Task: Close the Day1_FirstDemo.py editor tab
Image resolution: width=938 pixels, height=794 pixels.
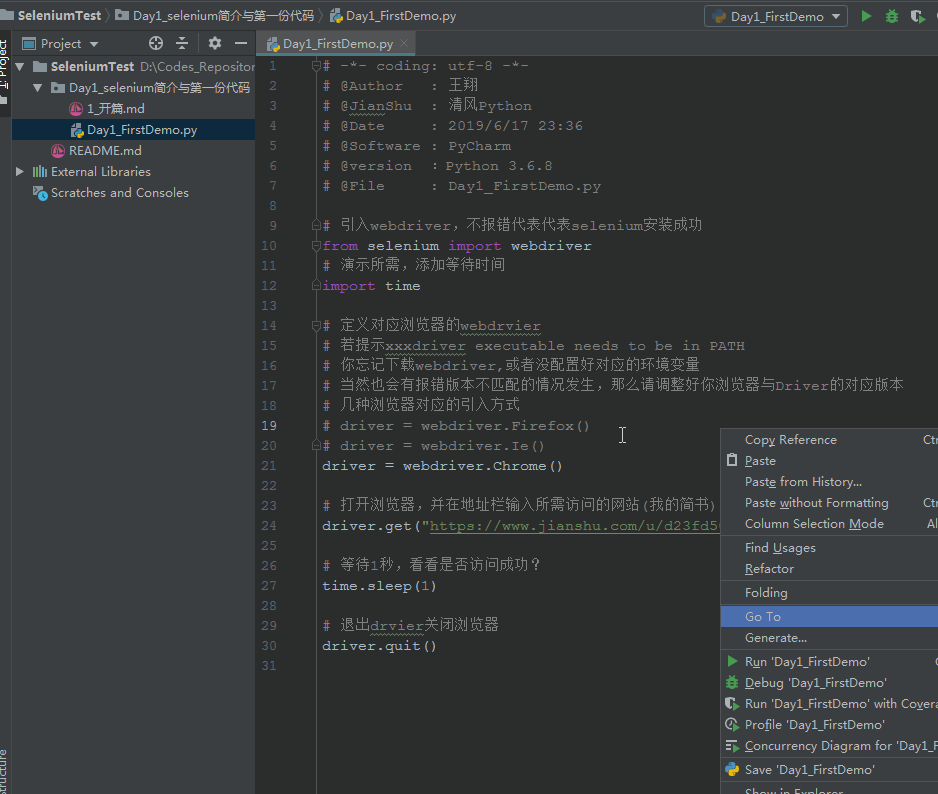Action: pos(404,43)
